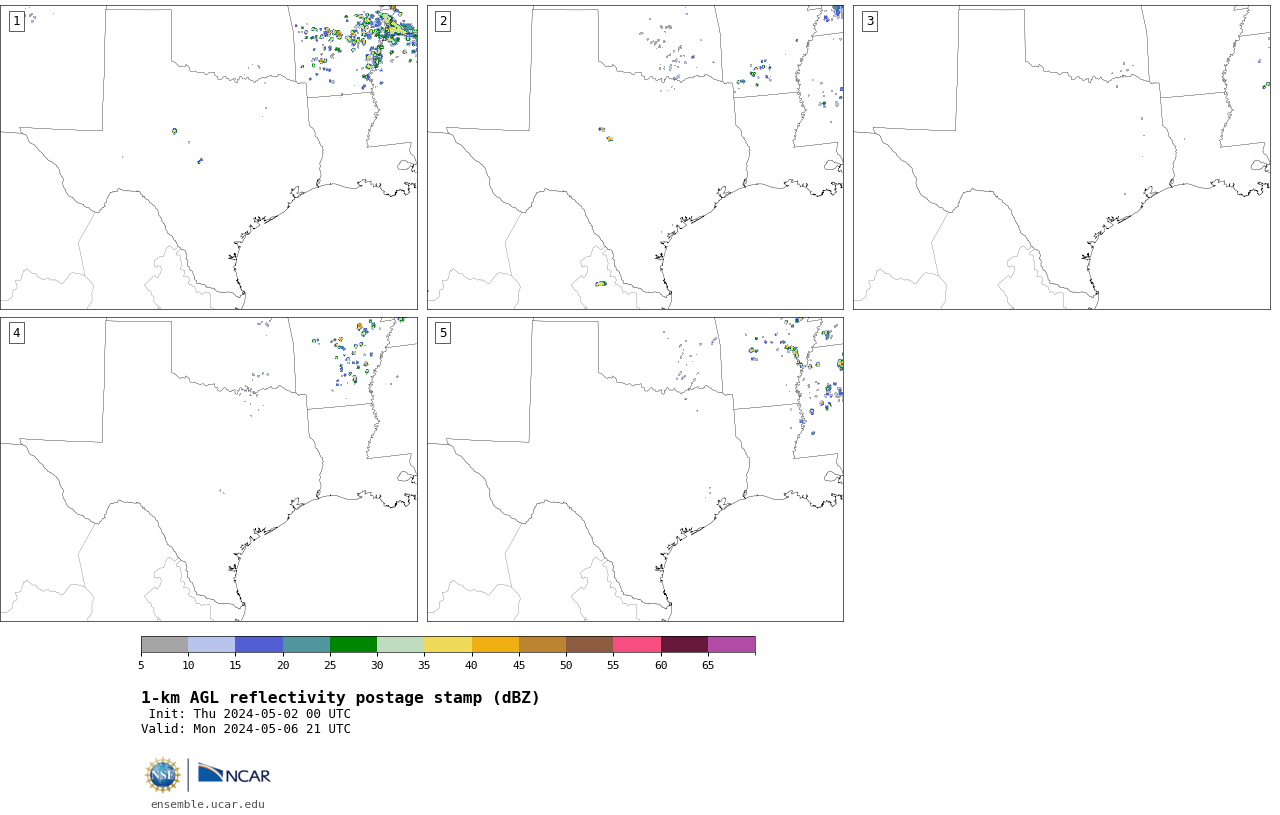Click the 'Valid: Mon 2024-05-06 21 UTC' text

(x=246, y=729)
